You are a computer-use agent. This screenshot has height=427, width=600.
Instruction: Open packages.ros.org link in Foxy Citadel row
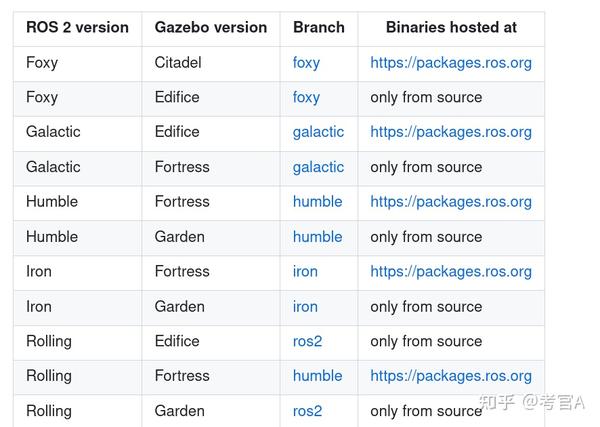[450, 62]
